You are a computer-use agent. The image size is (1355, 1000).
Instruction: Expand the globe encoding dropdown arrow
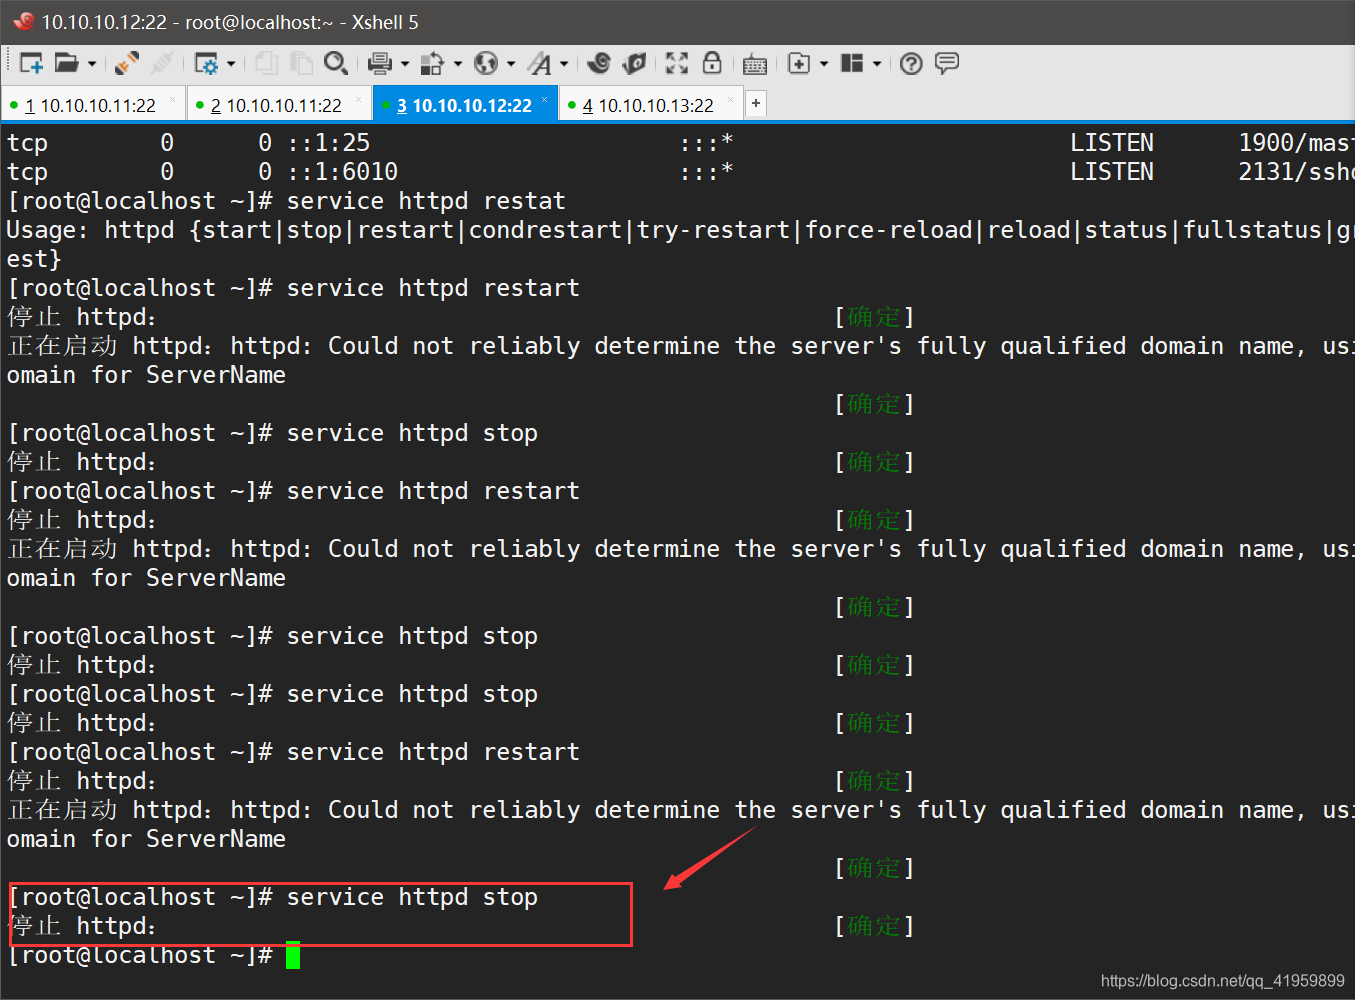point(511,64)
